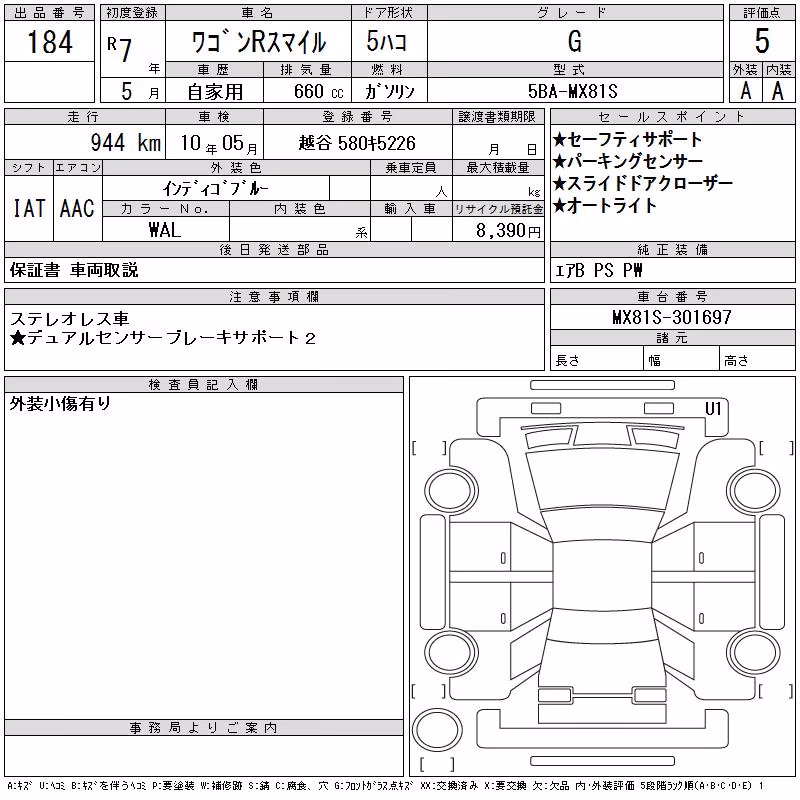Click the grade value G

575,41
